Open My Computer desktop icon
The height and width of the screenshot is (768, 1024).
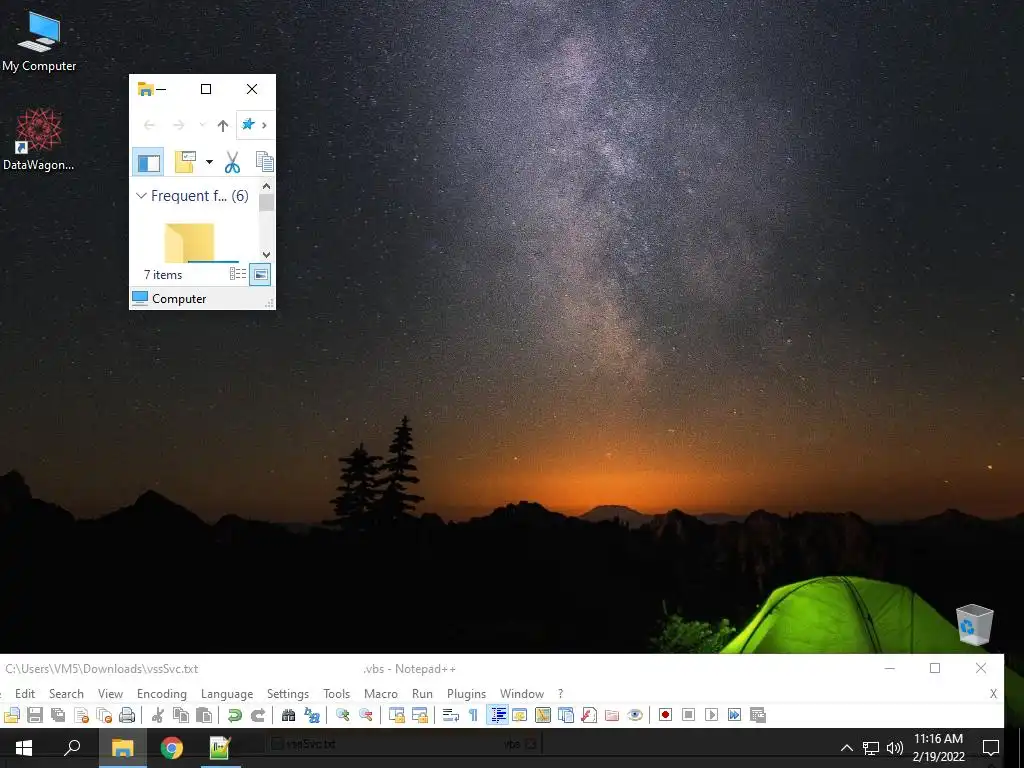point(39,41)
